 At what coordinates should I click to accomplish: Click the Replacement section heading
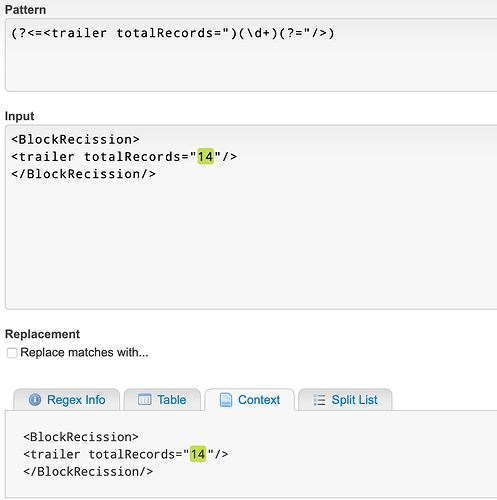coord(42,334)
